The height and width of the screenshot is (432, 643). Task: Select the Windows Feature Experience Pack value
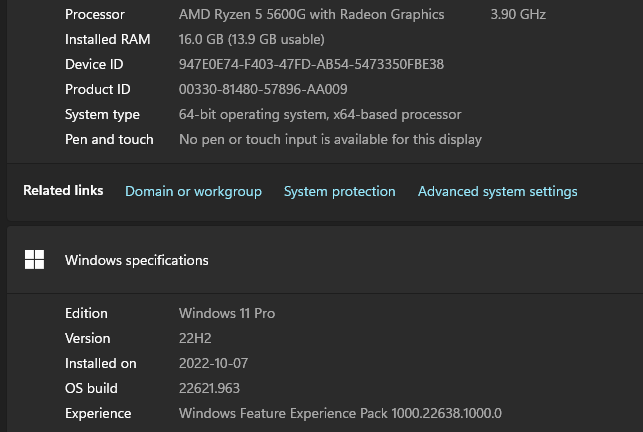click(340, 414)
